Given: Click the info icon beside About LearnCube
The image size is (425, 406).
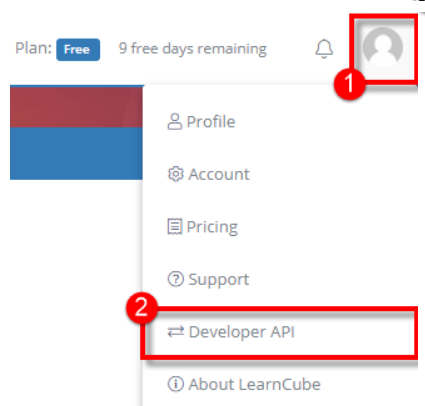Looking at the screenshot, I should coord(175,384).
